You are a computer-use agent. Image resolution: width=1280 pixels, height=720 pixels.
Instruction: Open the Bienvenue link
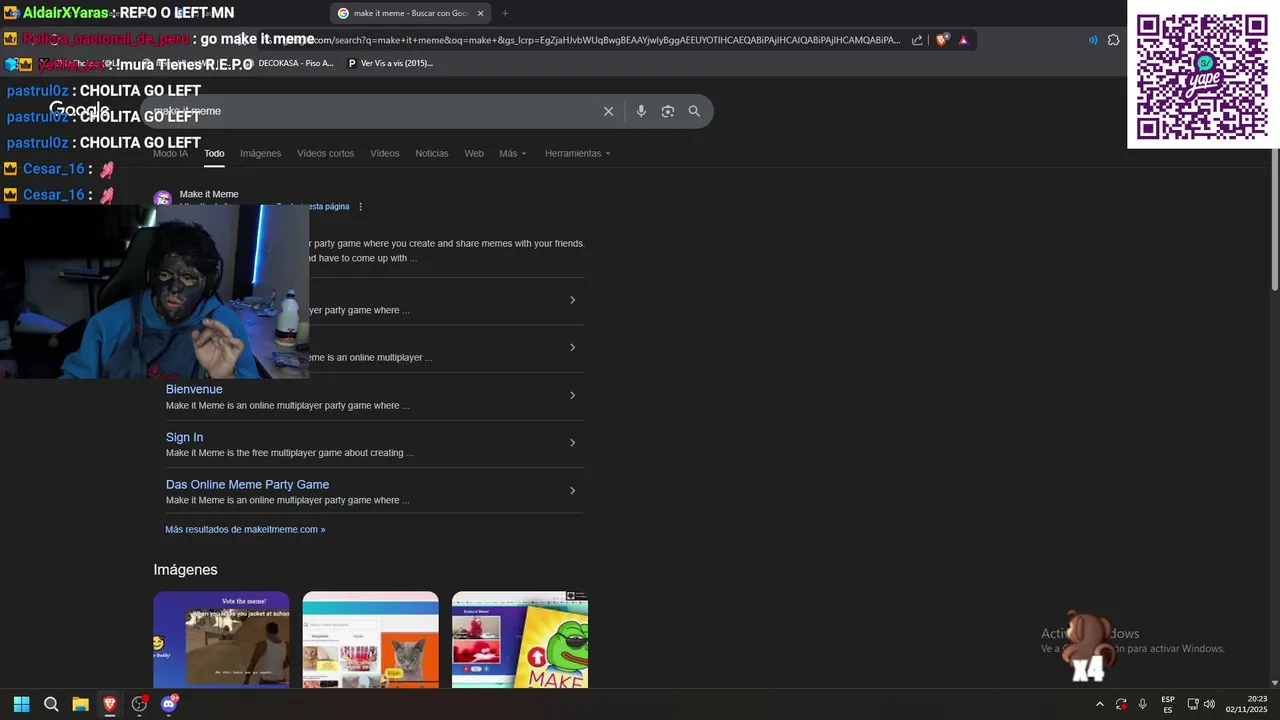click(194, 389)
